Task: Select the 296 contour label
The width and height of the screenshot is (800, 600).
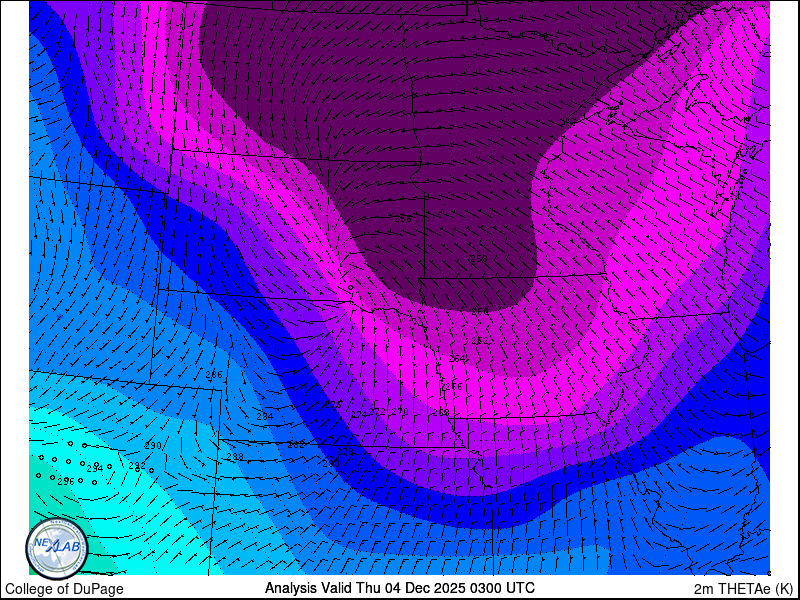Action: 66,482
